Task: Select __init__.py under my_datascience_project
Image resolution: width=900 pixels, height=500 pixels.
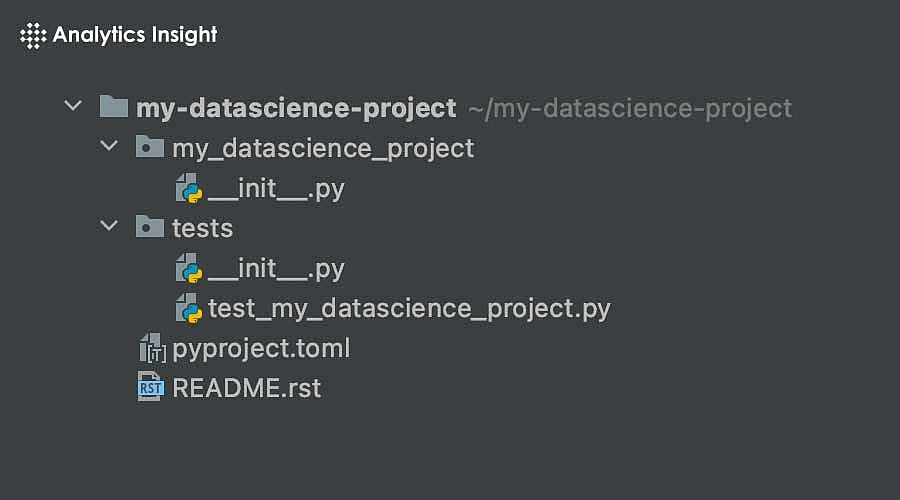Action: click(276, 188)
